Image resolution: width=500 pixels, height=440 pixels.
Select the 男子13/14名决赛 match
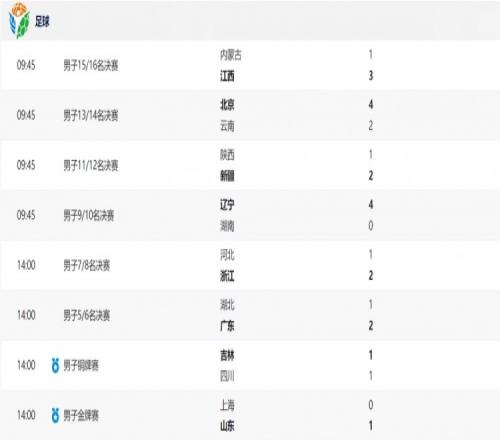pos(250,115)
